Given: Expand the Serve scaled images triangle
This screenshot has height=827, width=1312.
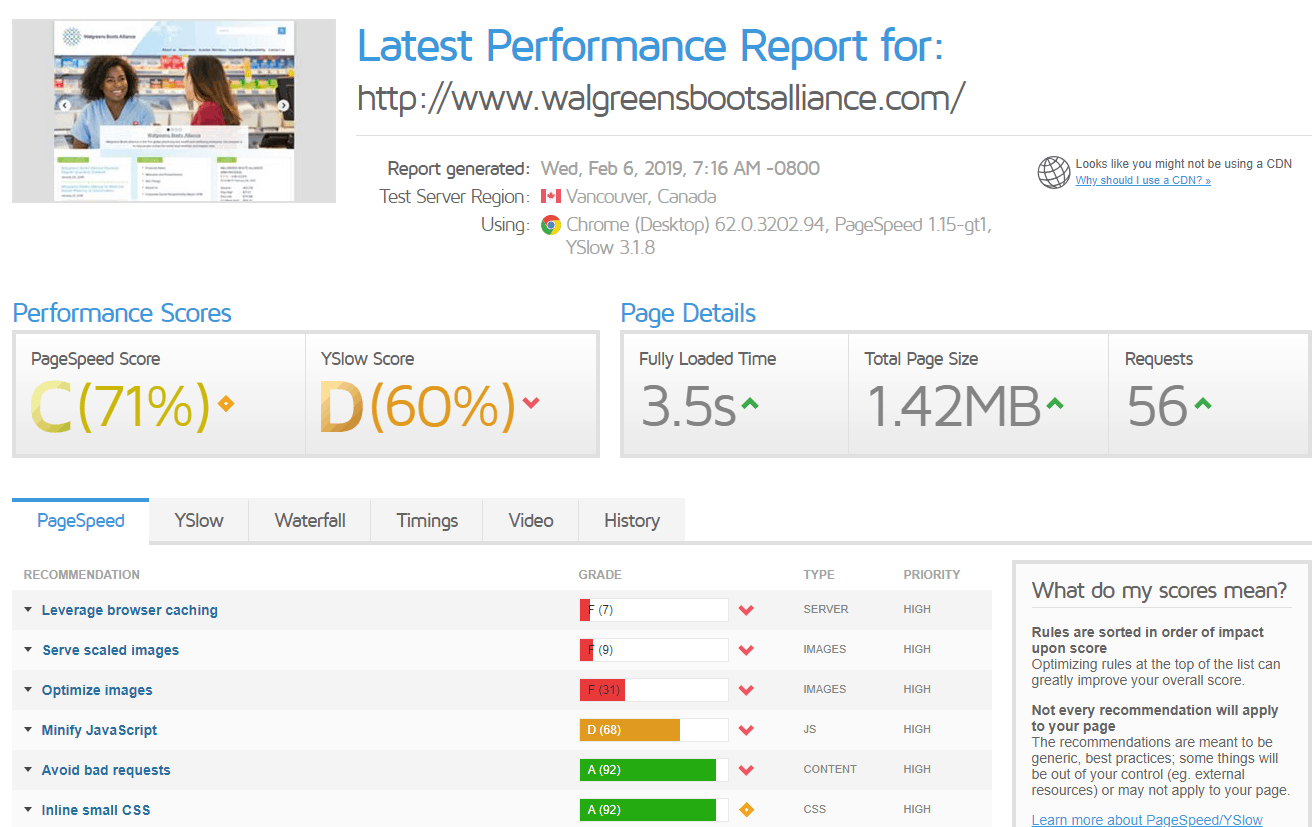Looking at the screenshot, I should pyautogui.click(x=28, y=649).
